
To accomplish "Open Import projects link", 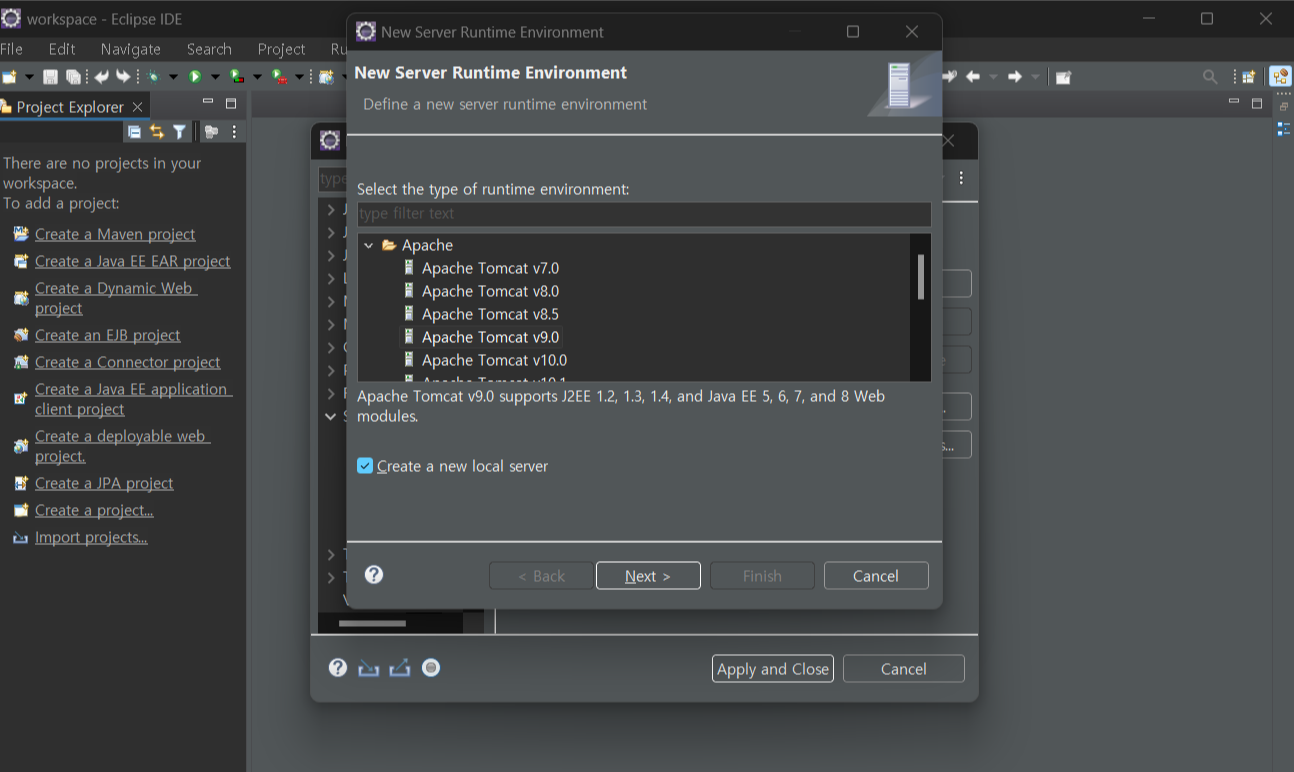I will 91,537.
